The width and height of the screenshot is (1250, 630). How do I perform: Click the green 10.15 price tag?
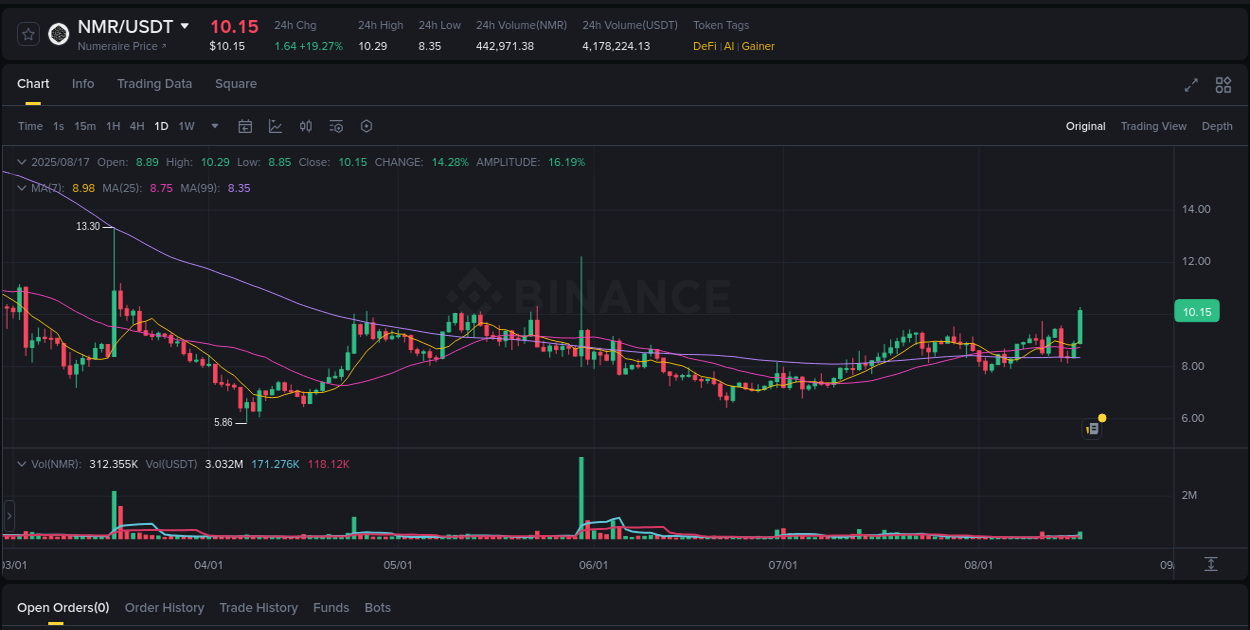pos(1196,311)
